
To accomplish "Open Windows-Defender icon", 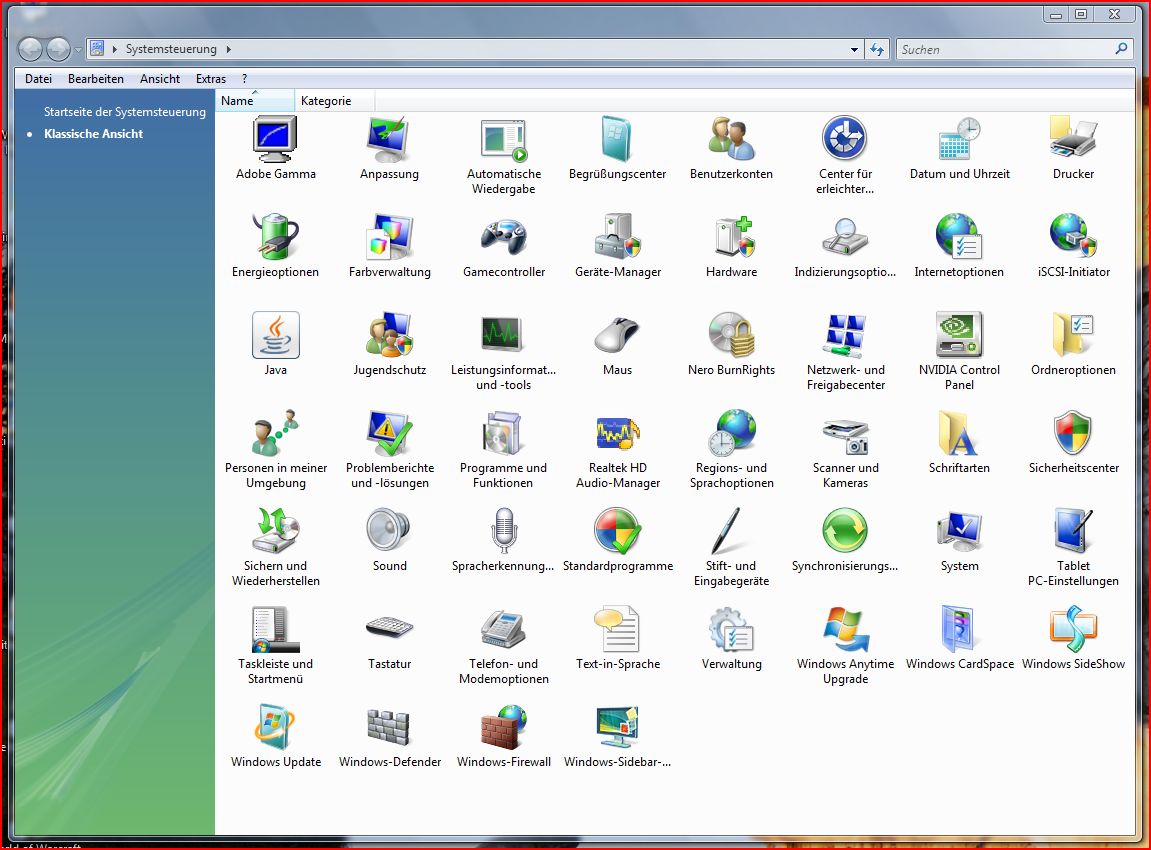I will tap(389, 727).
